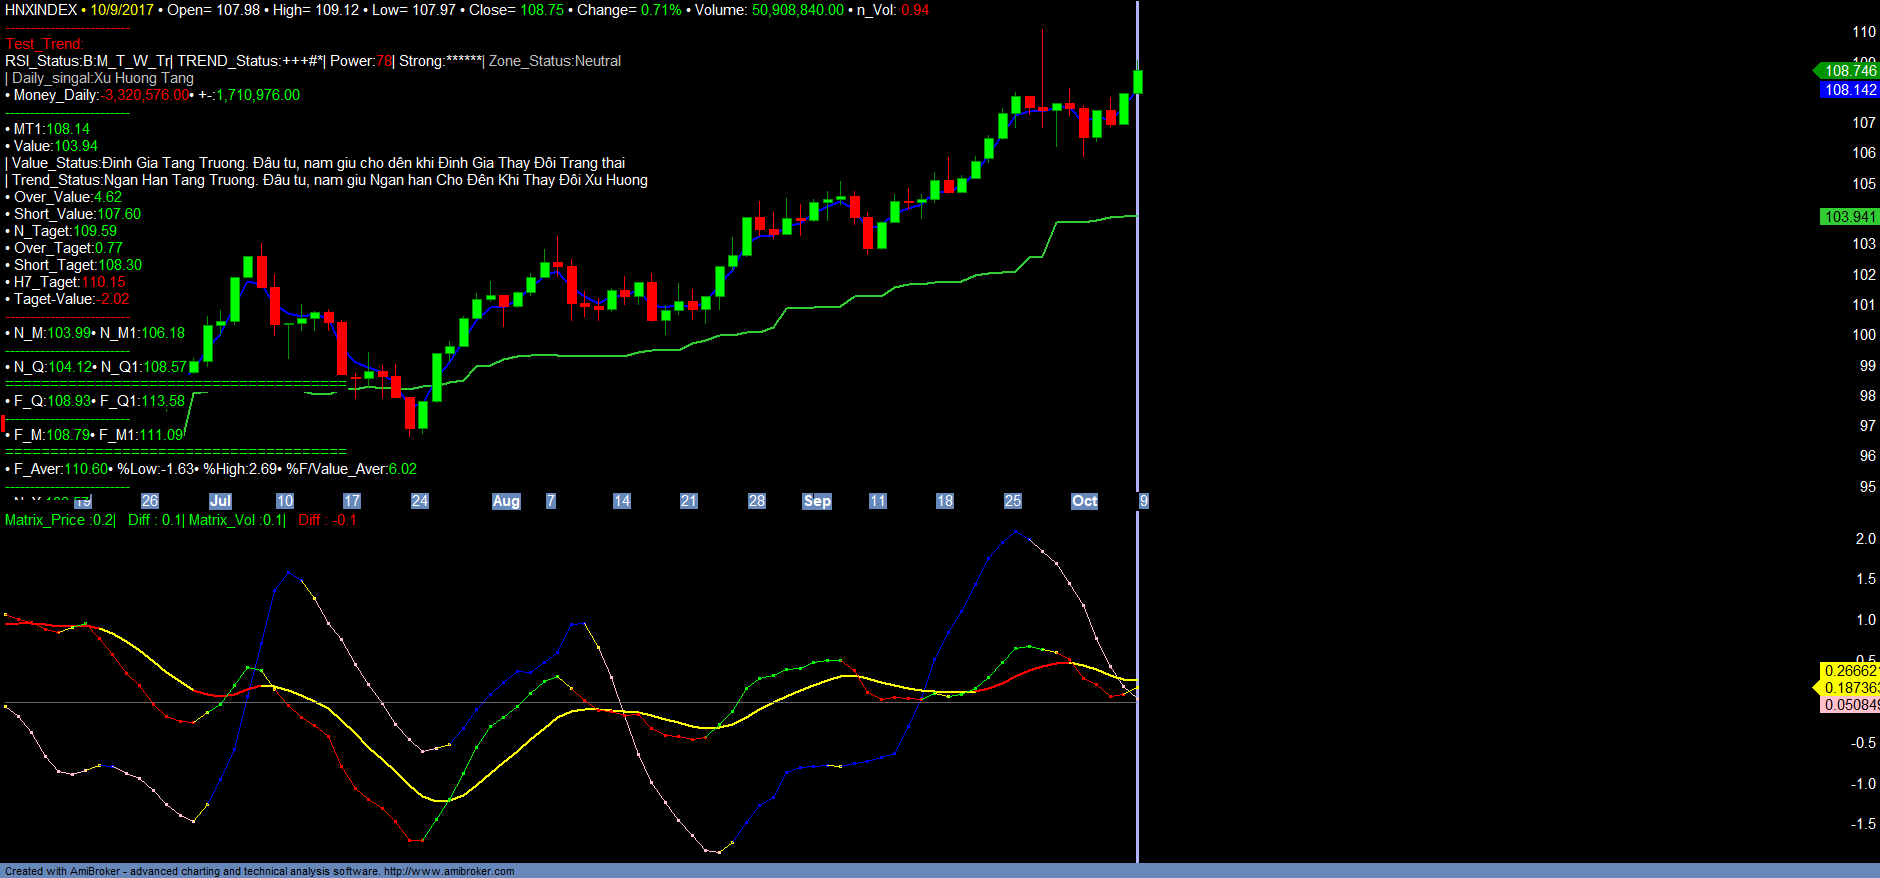Click the date label 25 on time axis

coord(1013,501)
